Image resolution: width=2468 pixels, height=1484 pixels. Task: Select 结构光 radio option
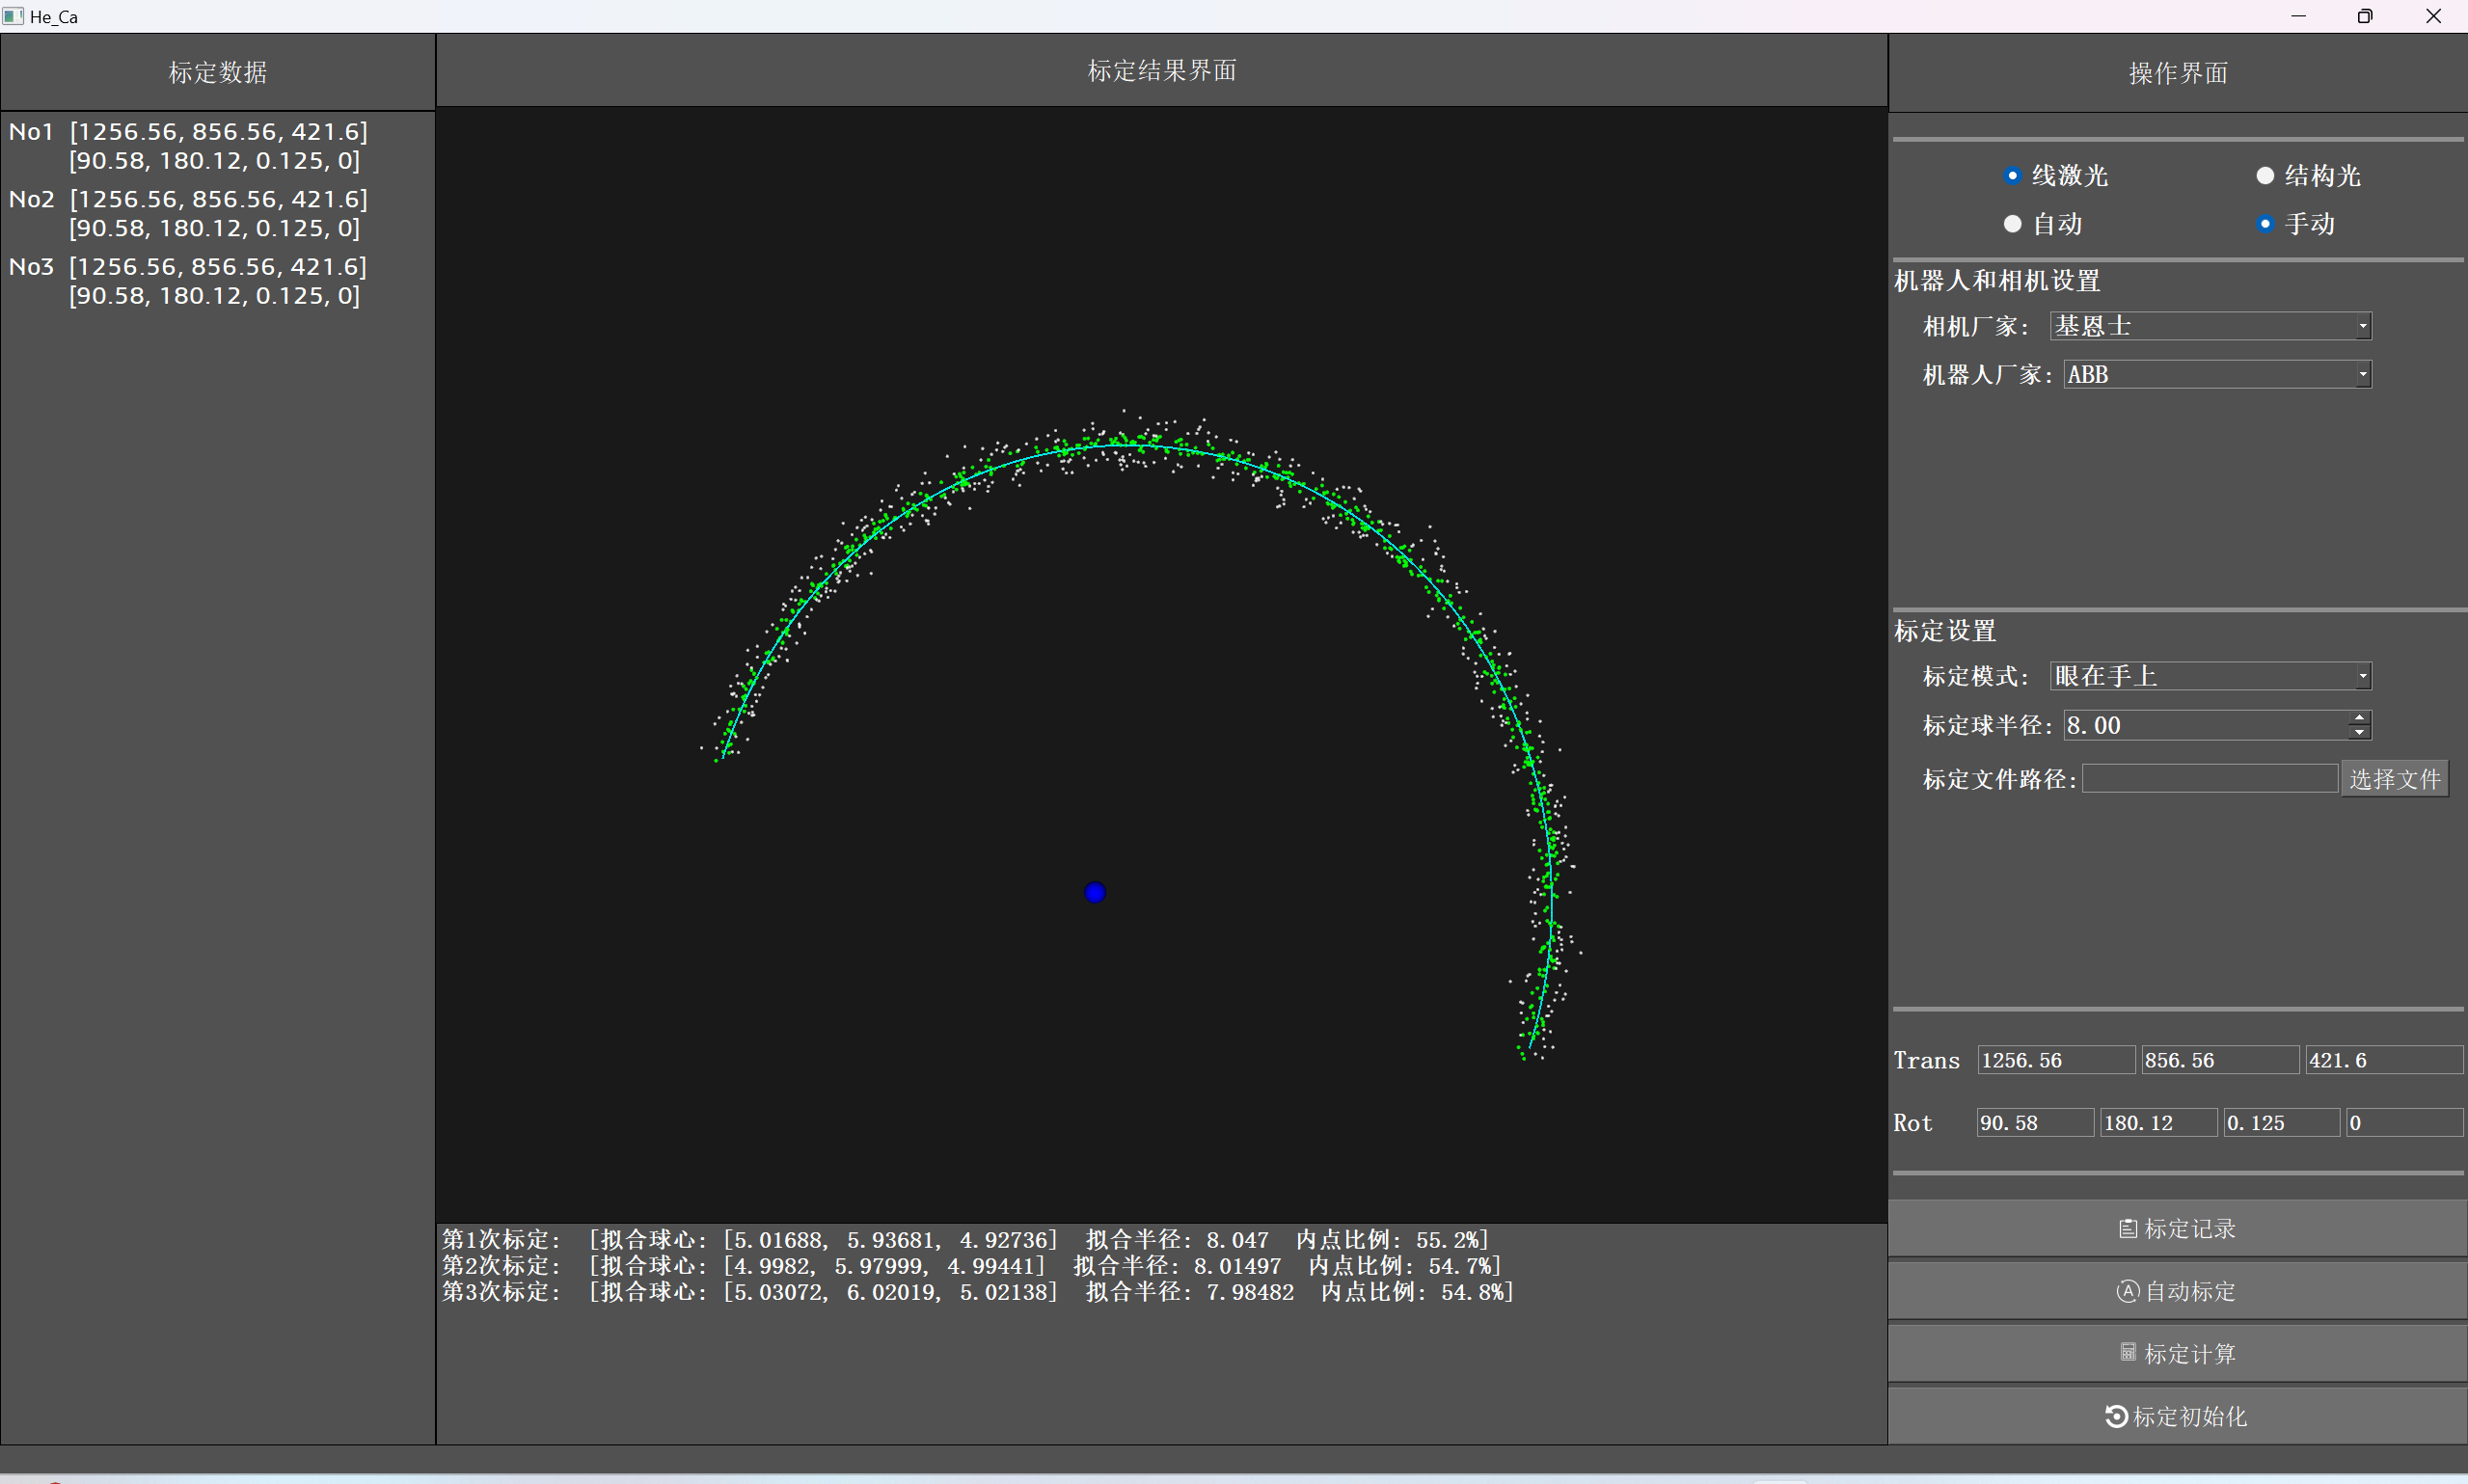2265,176
